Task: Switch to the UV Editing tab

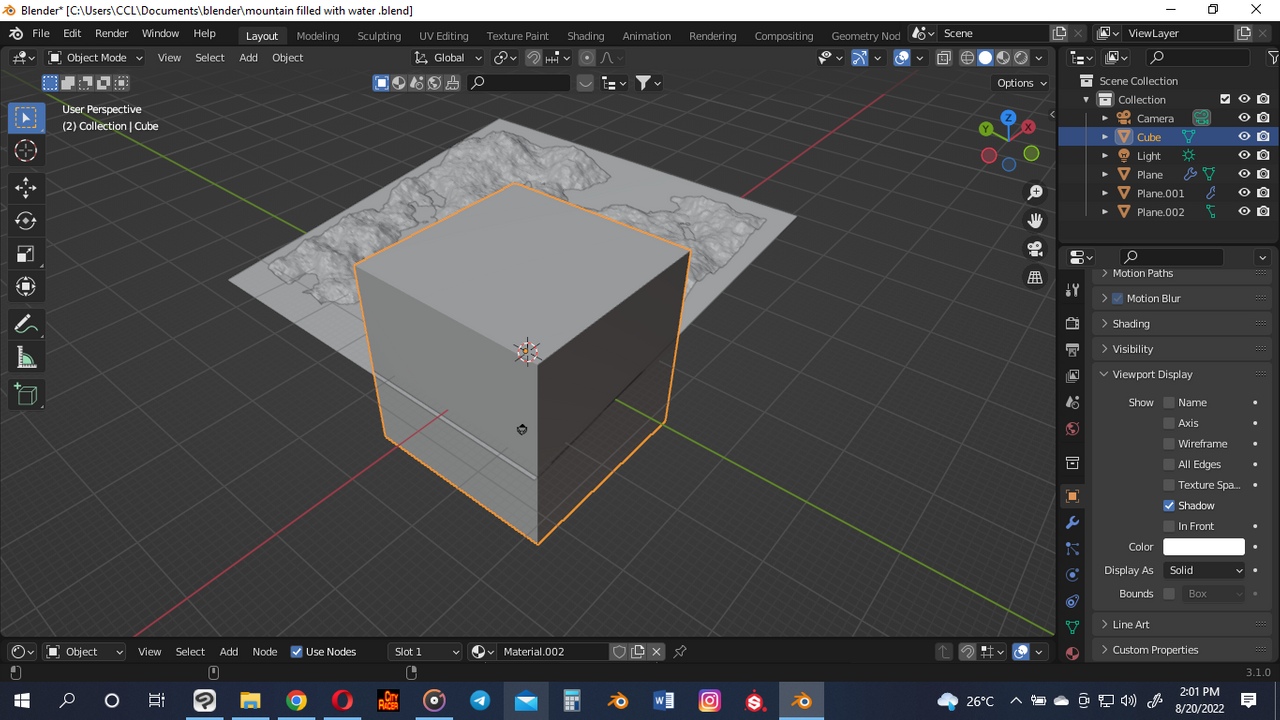Action: (x=444, y=36)
